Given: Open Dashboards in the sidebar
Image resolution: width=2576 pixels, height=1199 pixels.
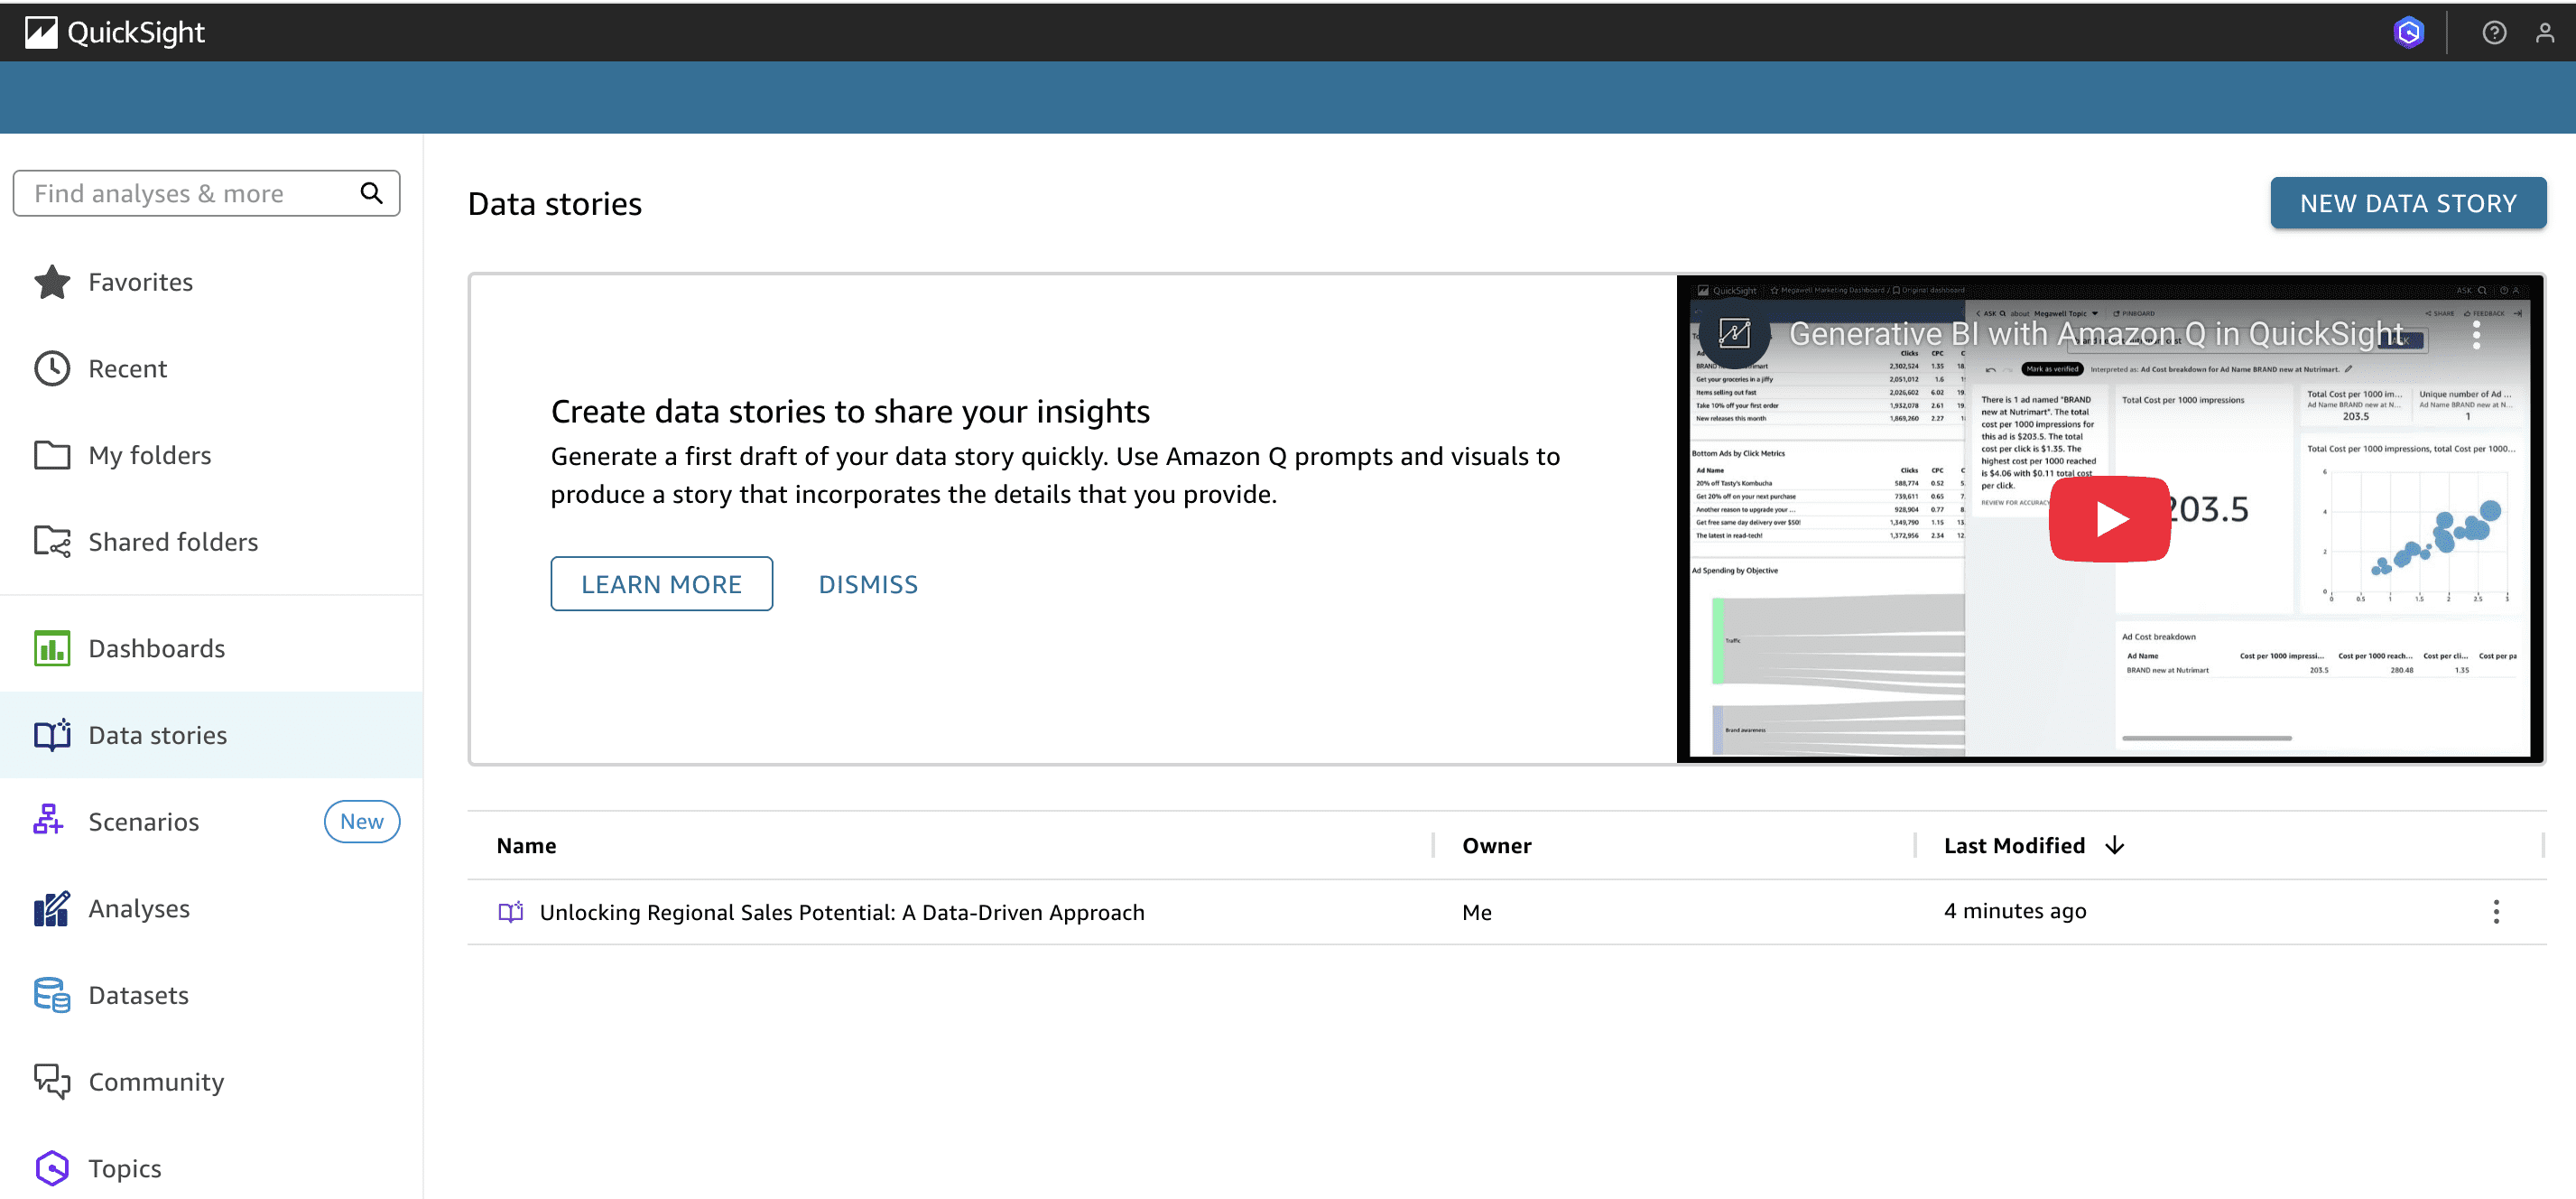Looking at the screenshot, I should tap(157, 649).
